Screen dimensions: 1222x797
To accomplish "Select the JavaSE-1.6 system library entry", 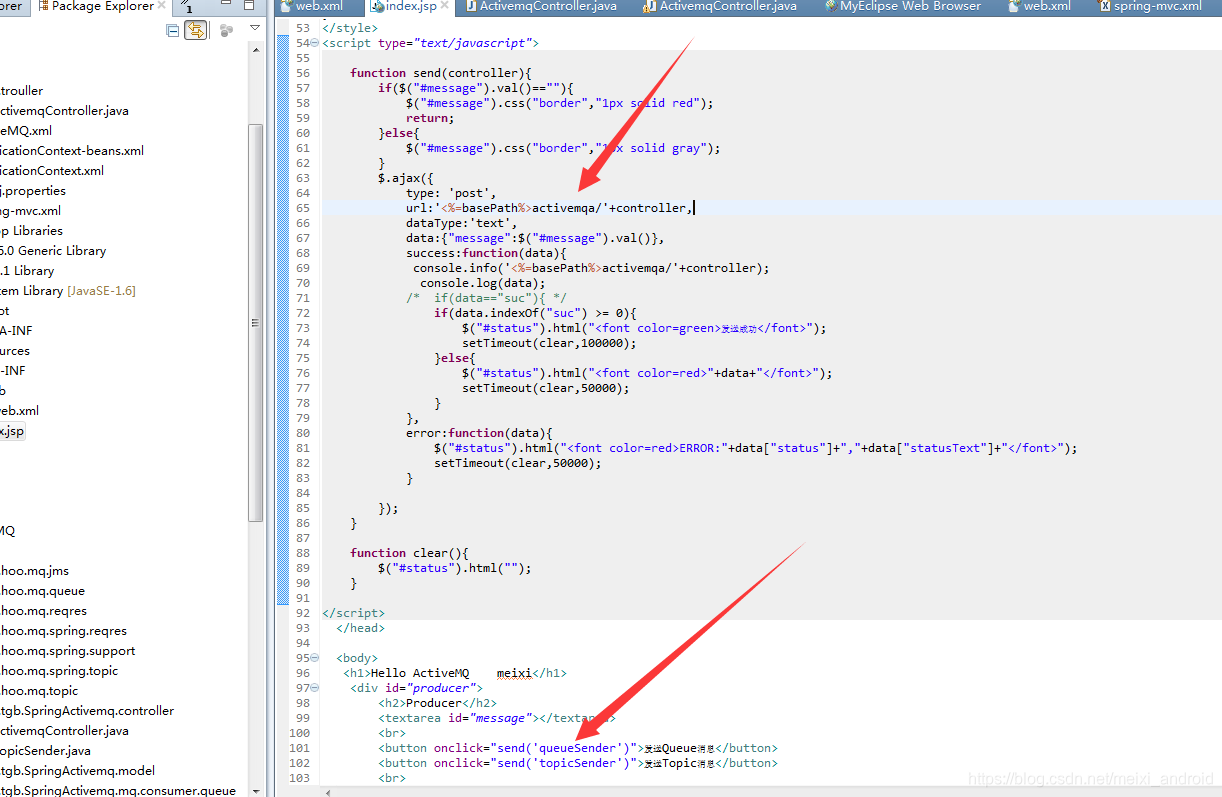I will (x=68, y=290).
